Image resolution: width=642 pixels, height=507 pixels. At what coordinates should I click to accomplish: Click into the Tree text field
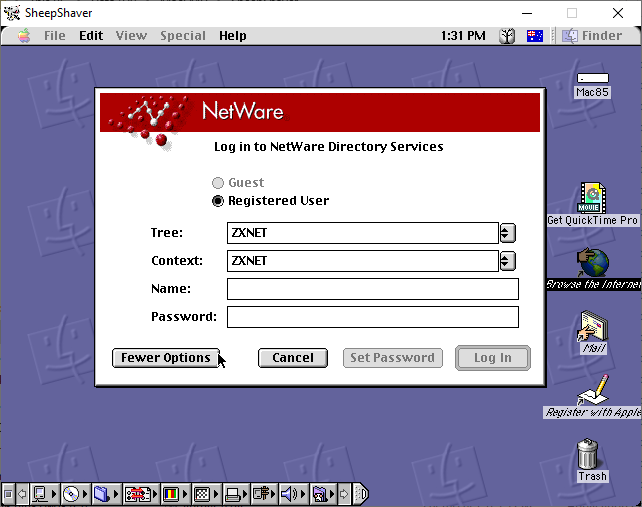click(x=363, y=233)
